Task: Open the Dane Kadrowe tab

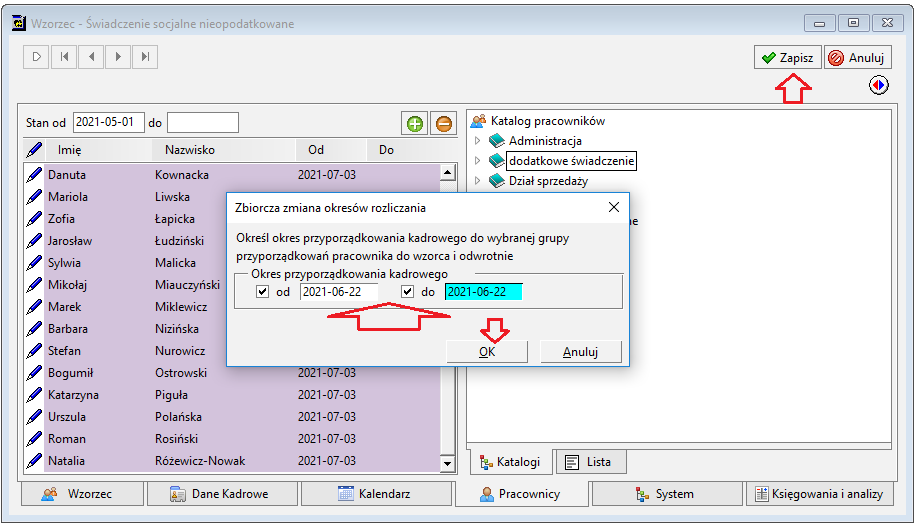Action: tap(222, 494)
